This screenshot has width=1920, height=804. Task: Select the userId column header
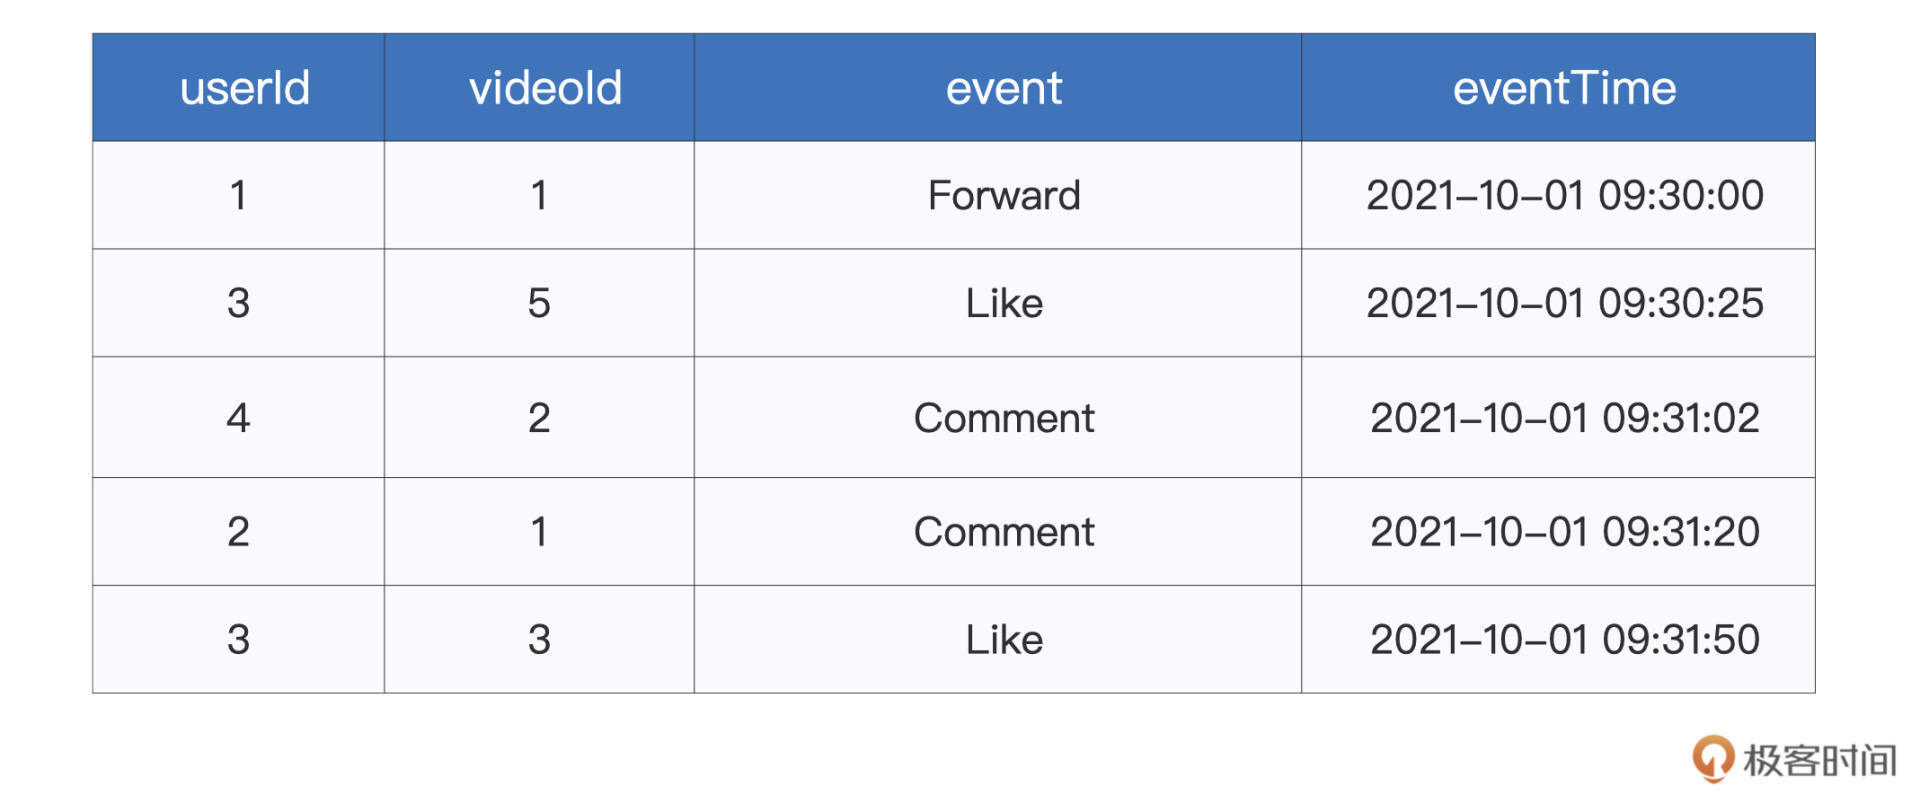point(244,88)
